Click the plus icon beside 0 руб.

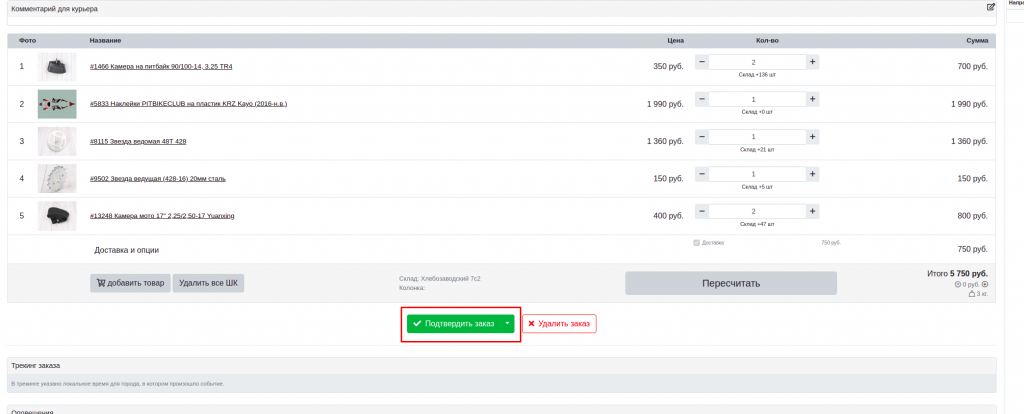pyautogui.click(x=985, y=284)
